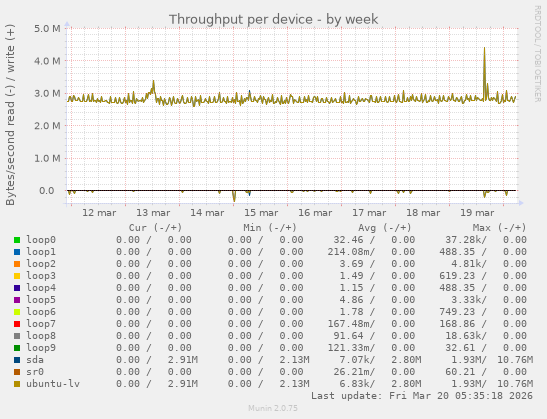Click the '0.0' y-axis label
This screenshot has height=419, width=547.
tap(47, 191)
